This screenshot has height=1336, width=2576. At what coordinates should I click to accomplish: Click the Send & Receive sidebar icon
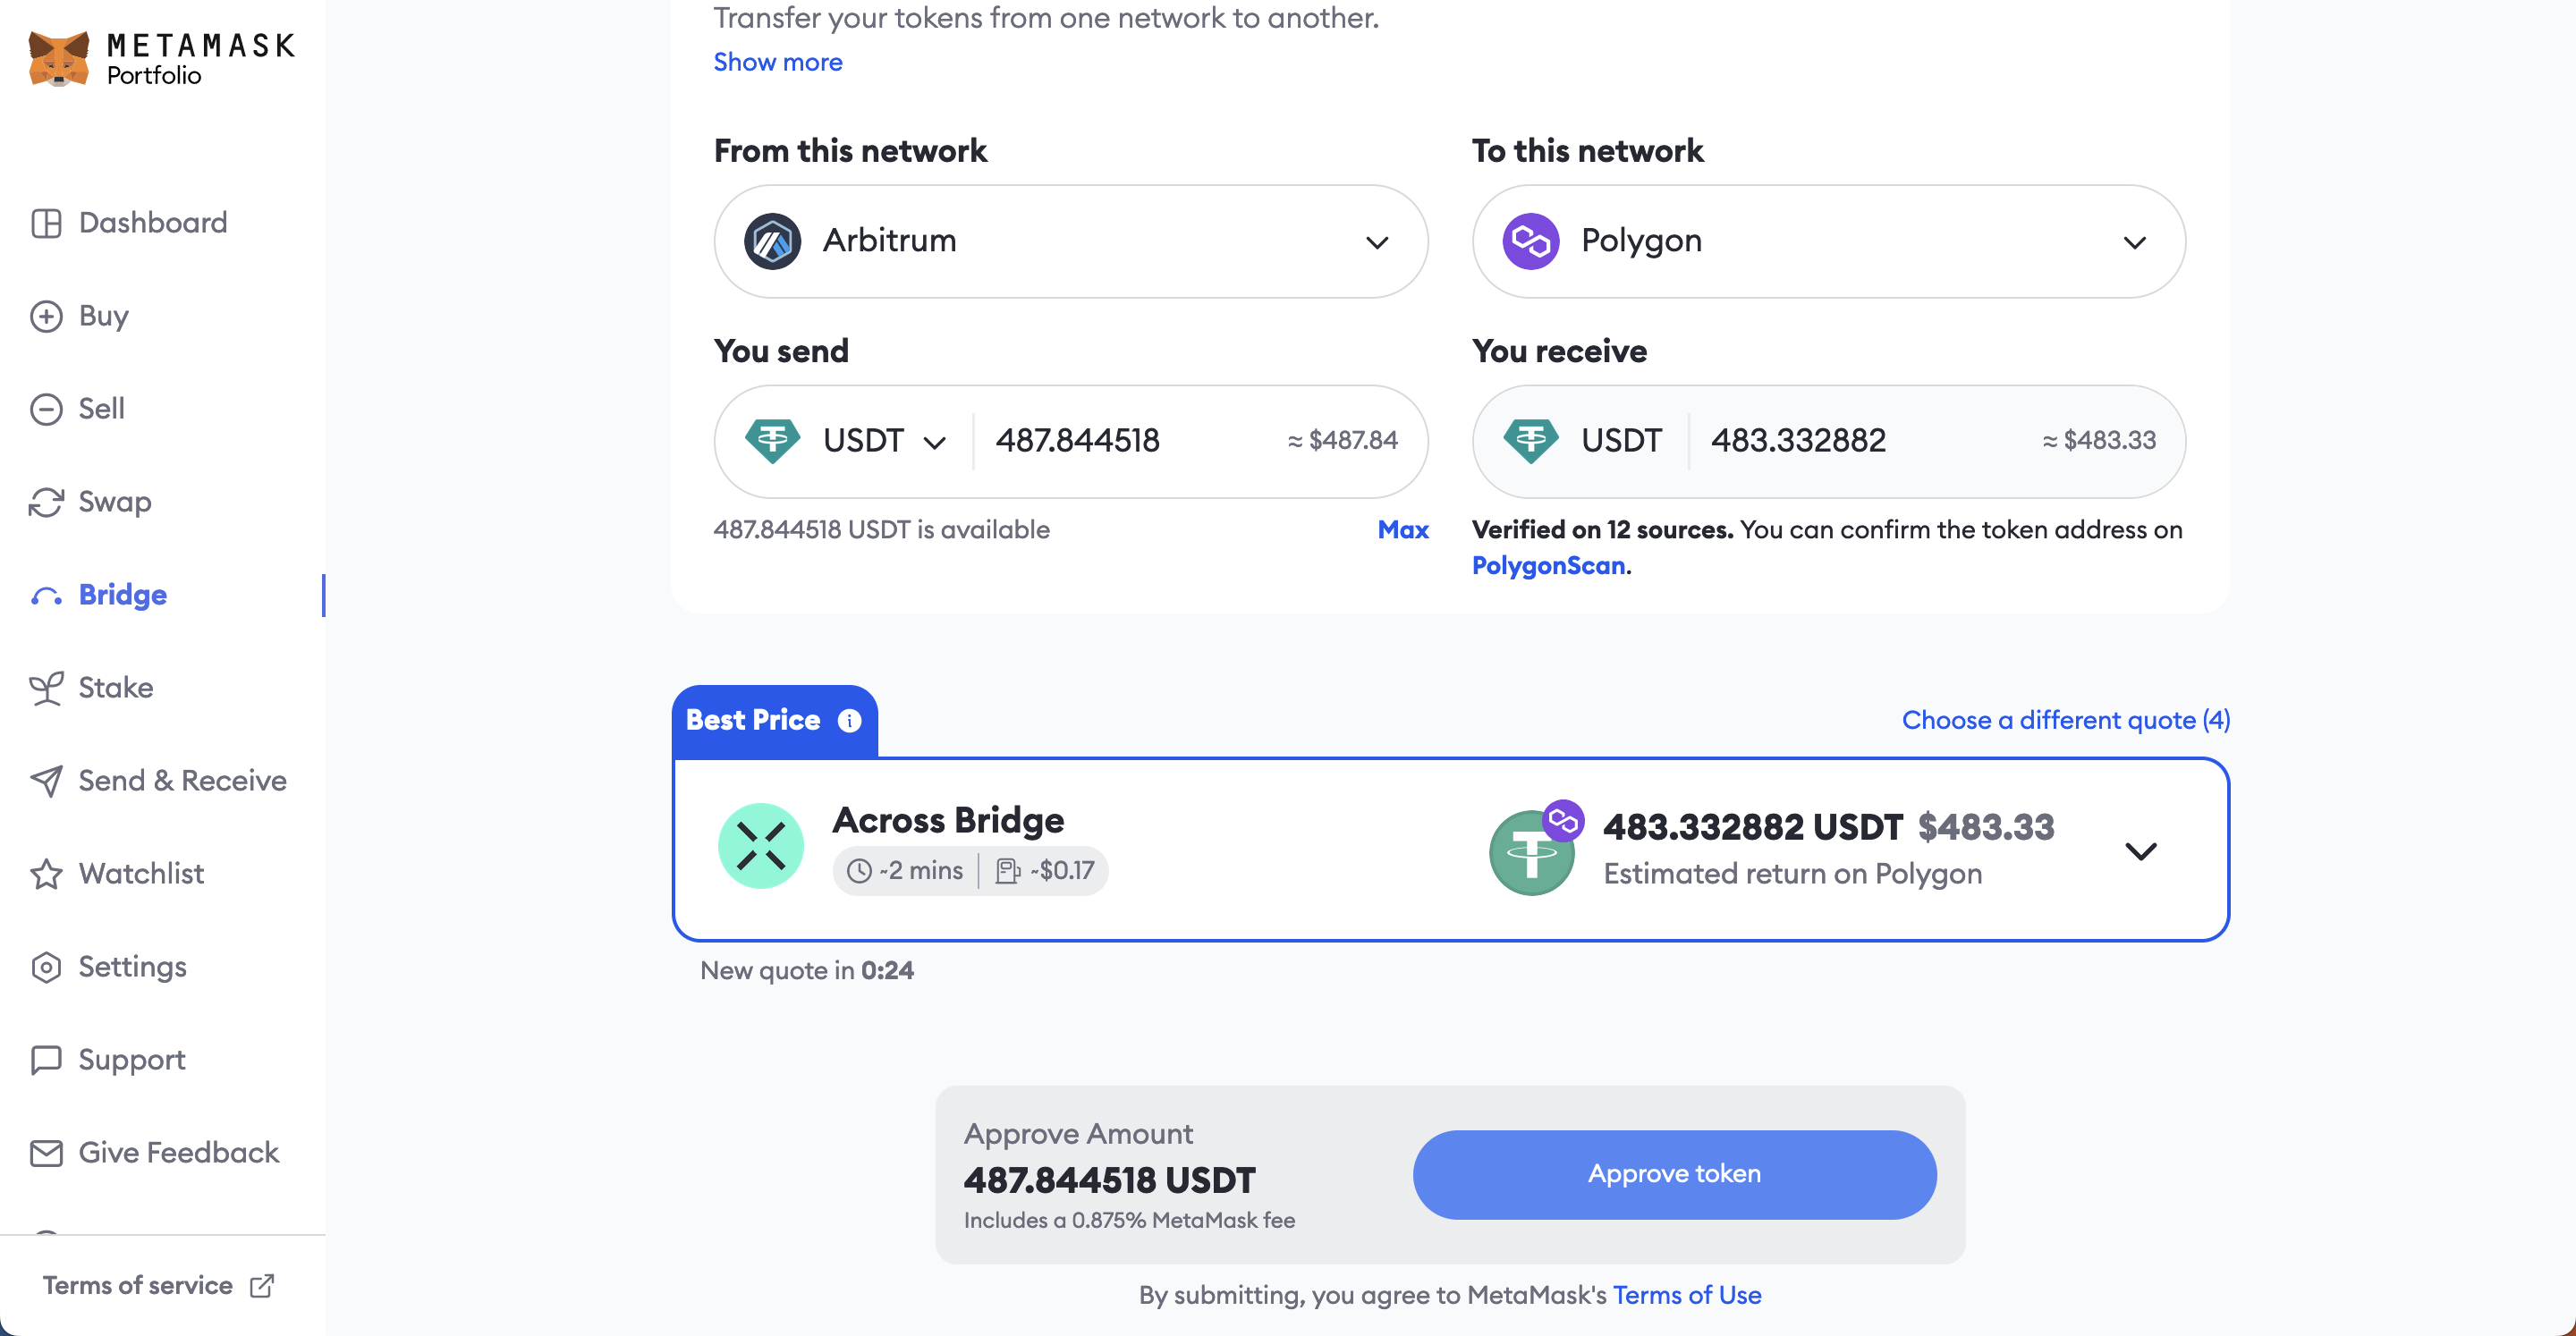click(47, 781)
